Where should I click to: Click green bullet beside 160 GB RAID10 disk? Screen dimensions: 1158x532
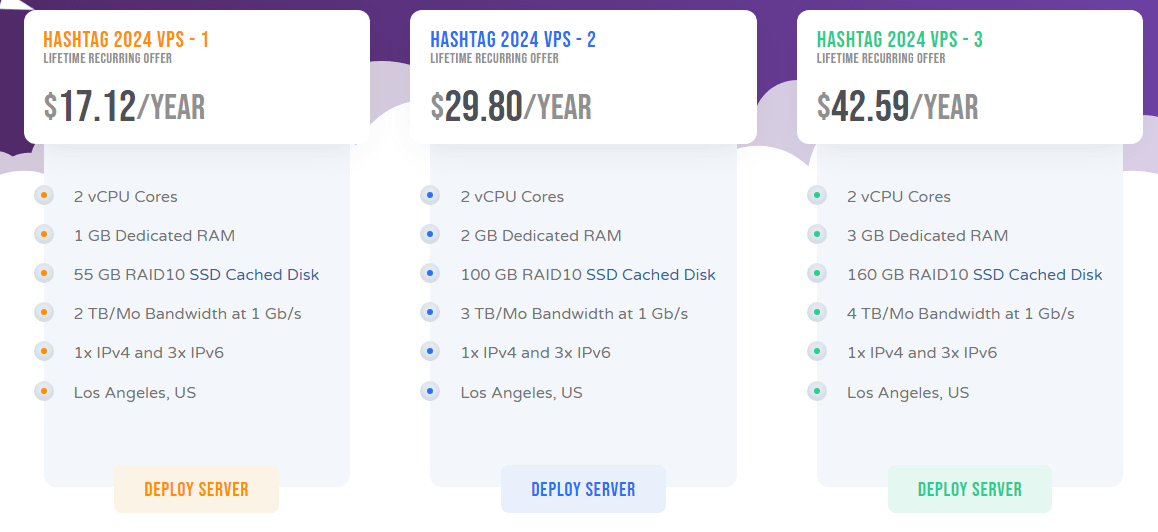[817, 274]
